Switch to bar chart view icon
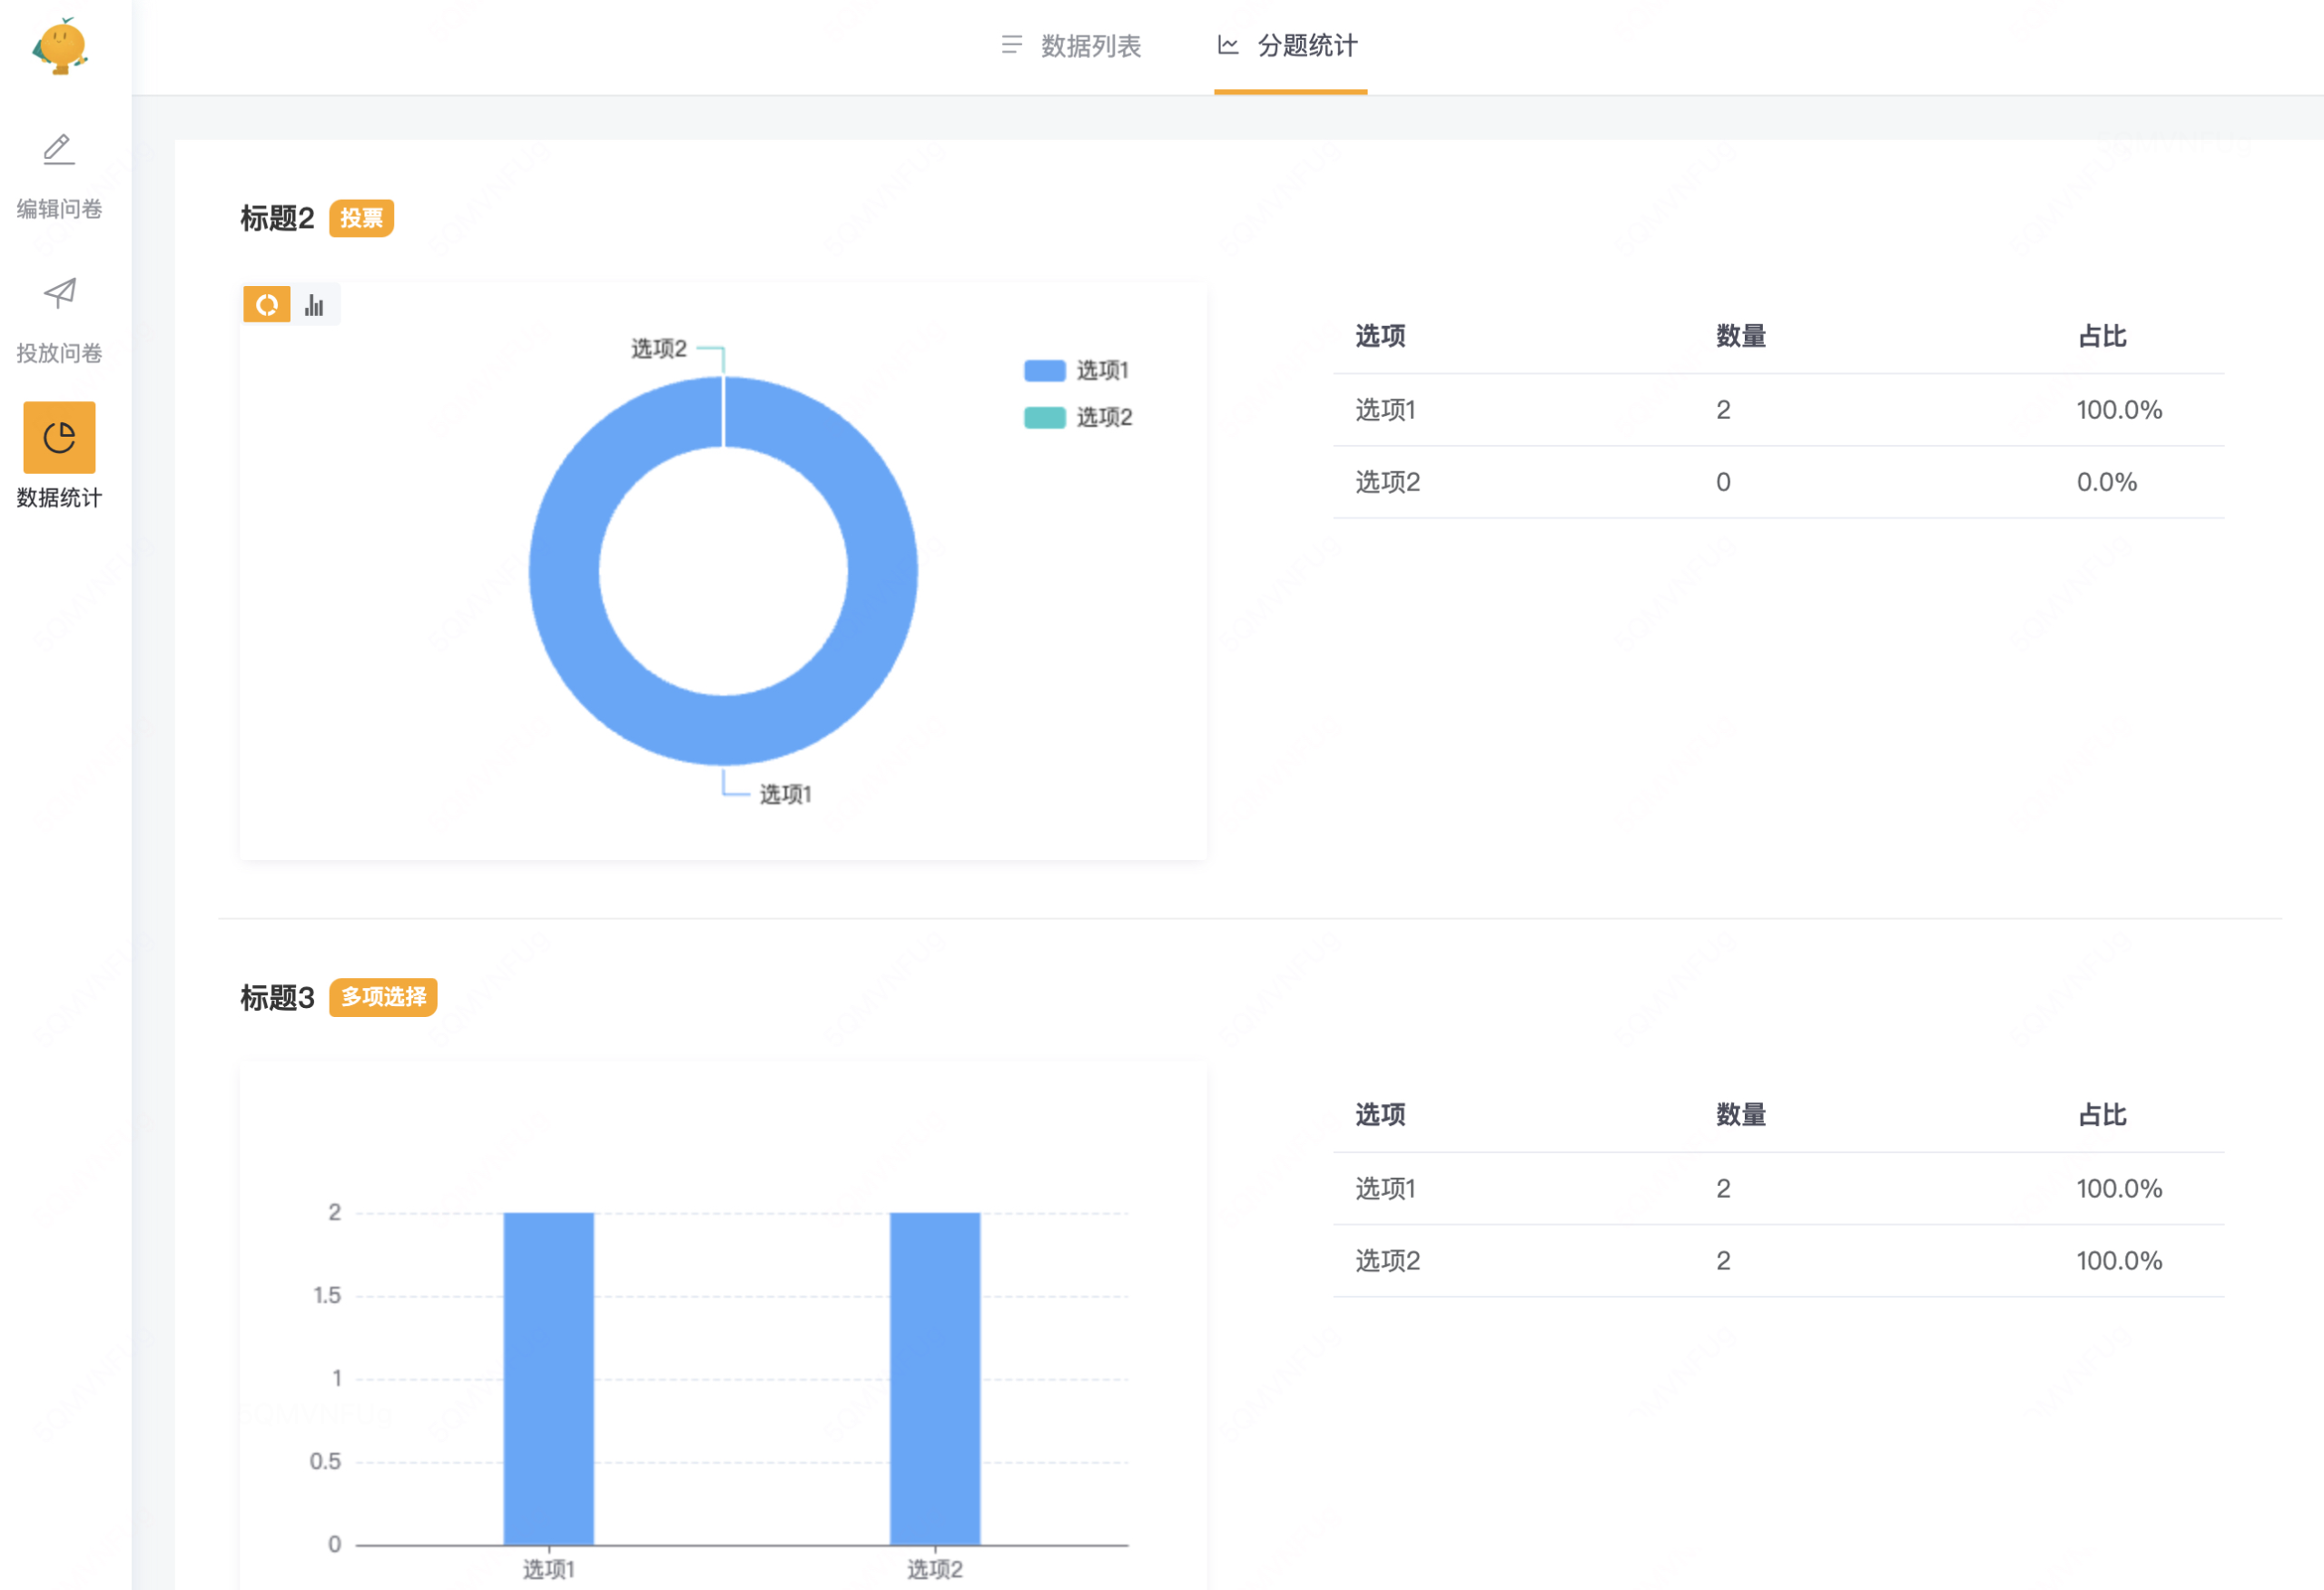This screenshot has height=1590, width=2324. 315,305
